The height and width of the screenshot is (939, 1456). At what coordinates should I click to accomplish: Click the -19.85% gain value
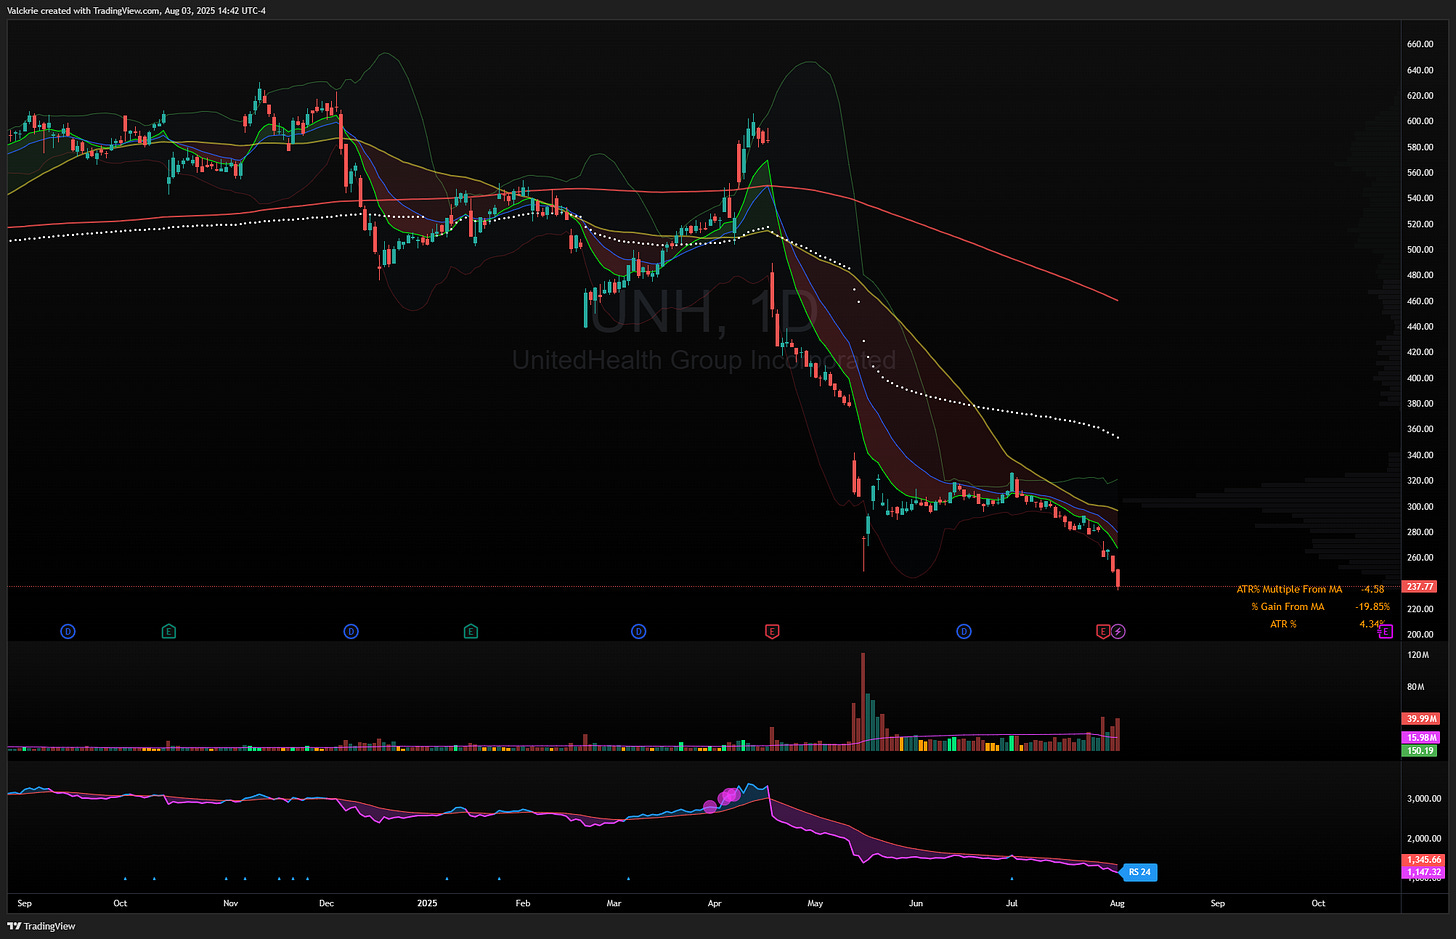(1372, 606)
